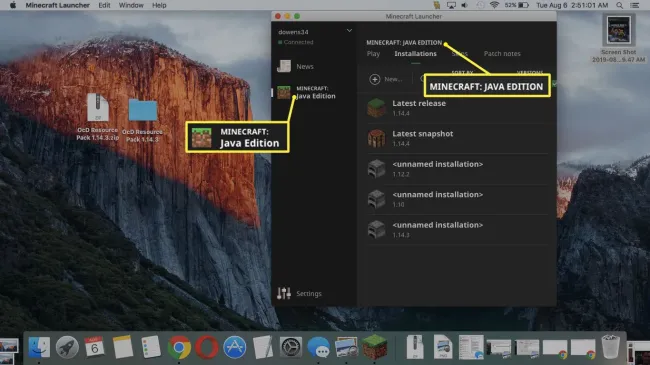The width and height of the screenshot is (650, 365).
Task: Click the crafting table icon for Latest snapshot
Action: (x=376, y=138)
